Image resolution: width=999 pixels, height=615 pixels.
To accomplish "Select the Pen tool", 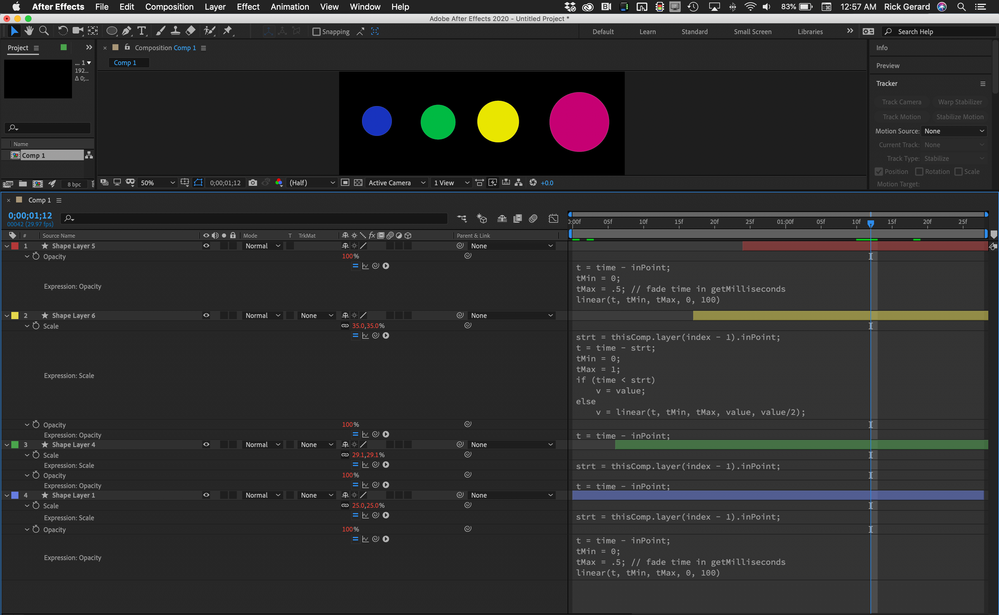I will click(x=128, y=31).
